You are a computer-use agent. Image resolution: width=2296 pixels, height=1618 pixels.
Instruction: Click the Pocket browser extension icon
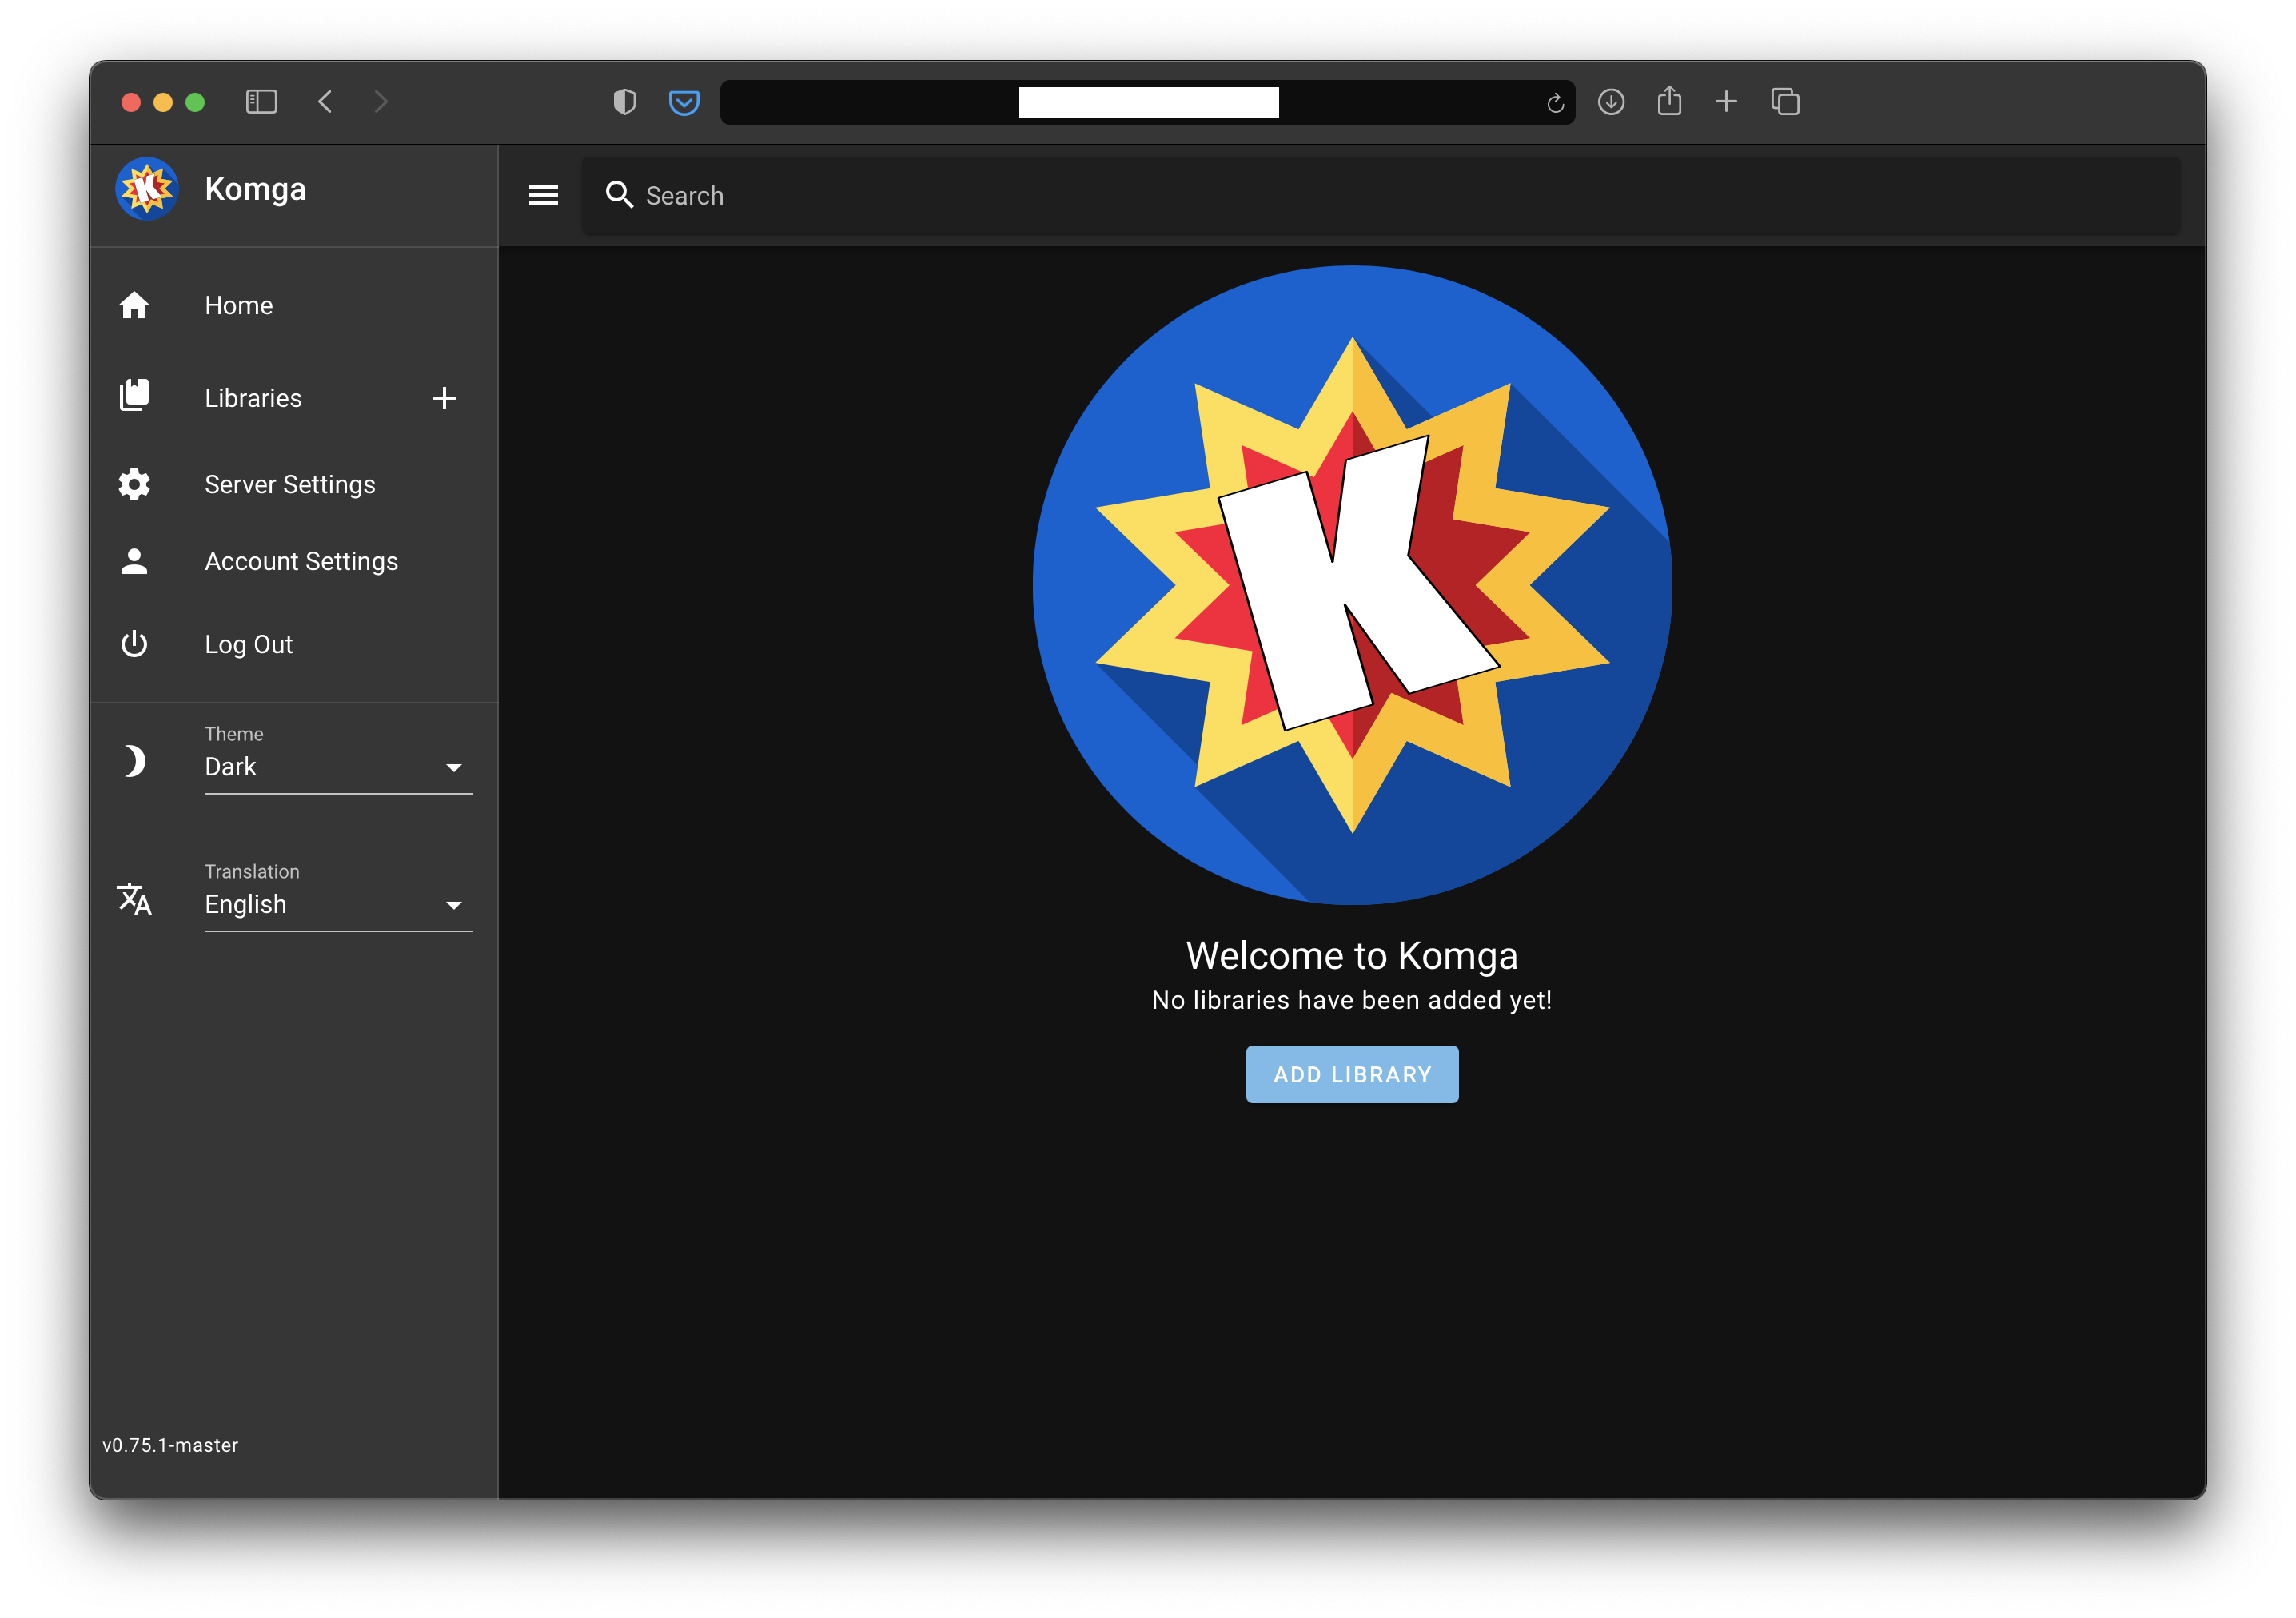tap(683, 100)
